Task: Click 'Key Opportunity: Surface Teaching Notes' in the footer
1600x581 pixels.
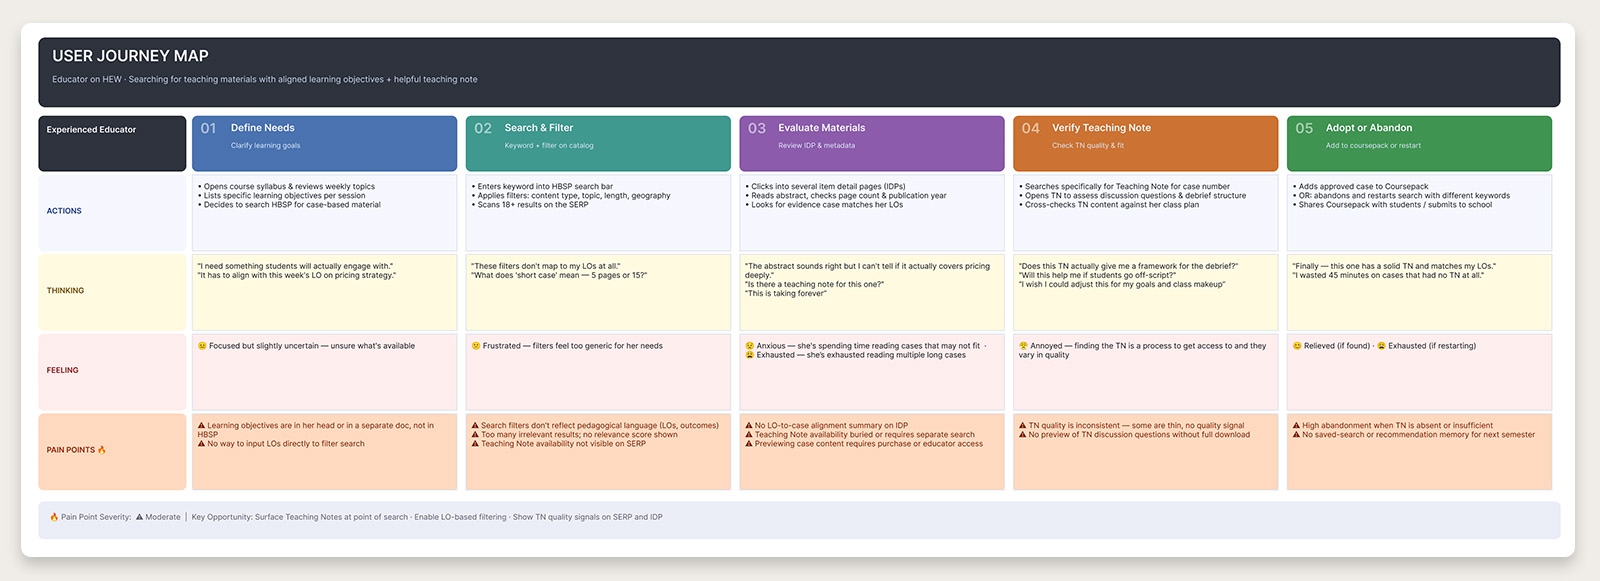Action: (300, 517)
